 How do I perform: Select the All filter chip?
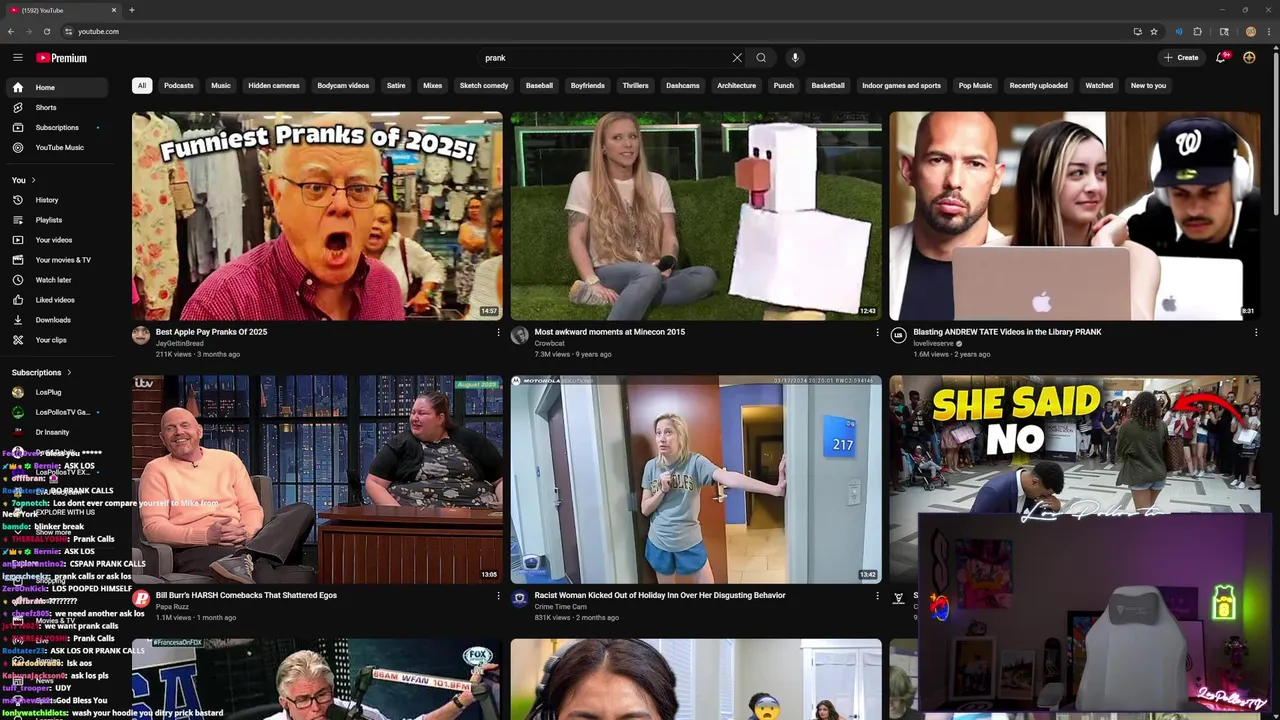pos(142,85)
